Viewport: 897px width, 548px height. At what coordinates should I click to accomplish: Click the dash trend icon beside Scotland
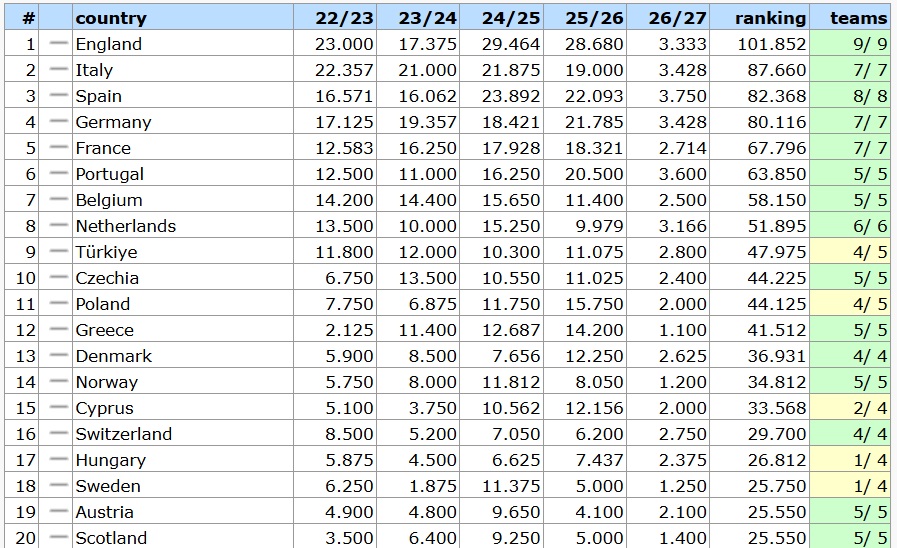point(58,538)
